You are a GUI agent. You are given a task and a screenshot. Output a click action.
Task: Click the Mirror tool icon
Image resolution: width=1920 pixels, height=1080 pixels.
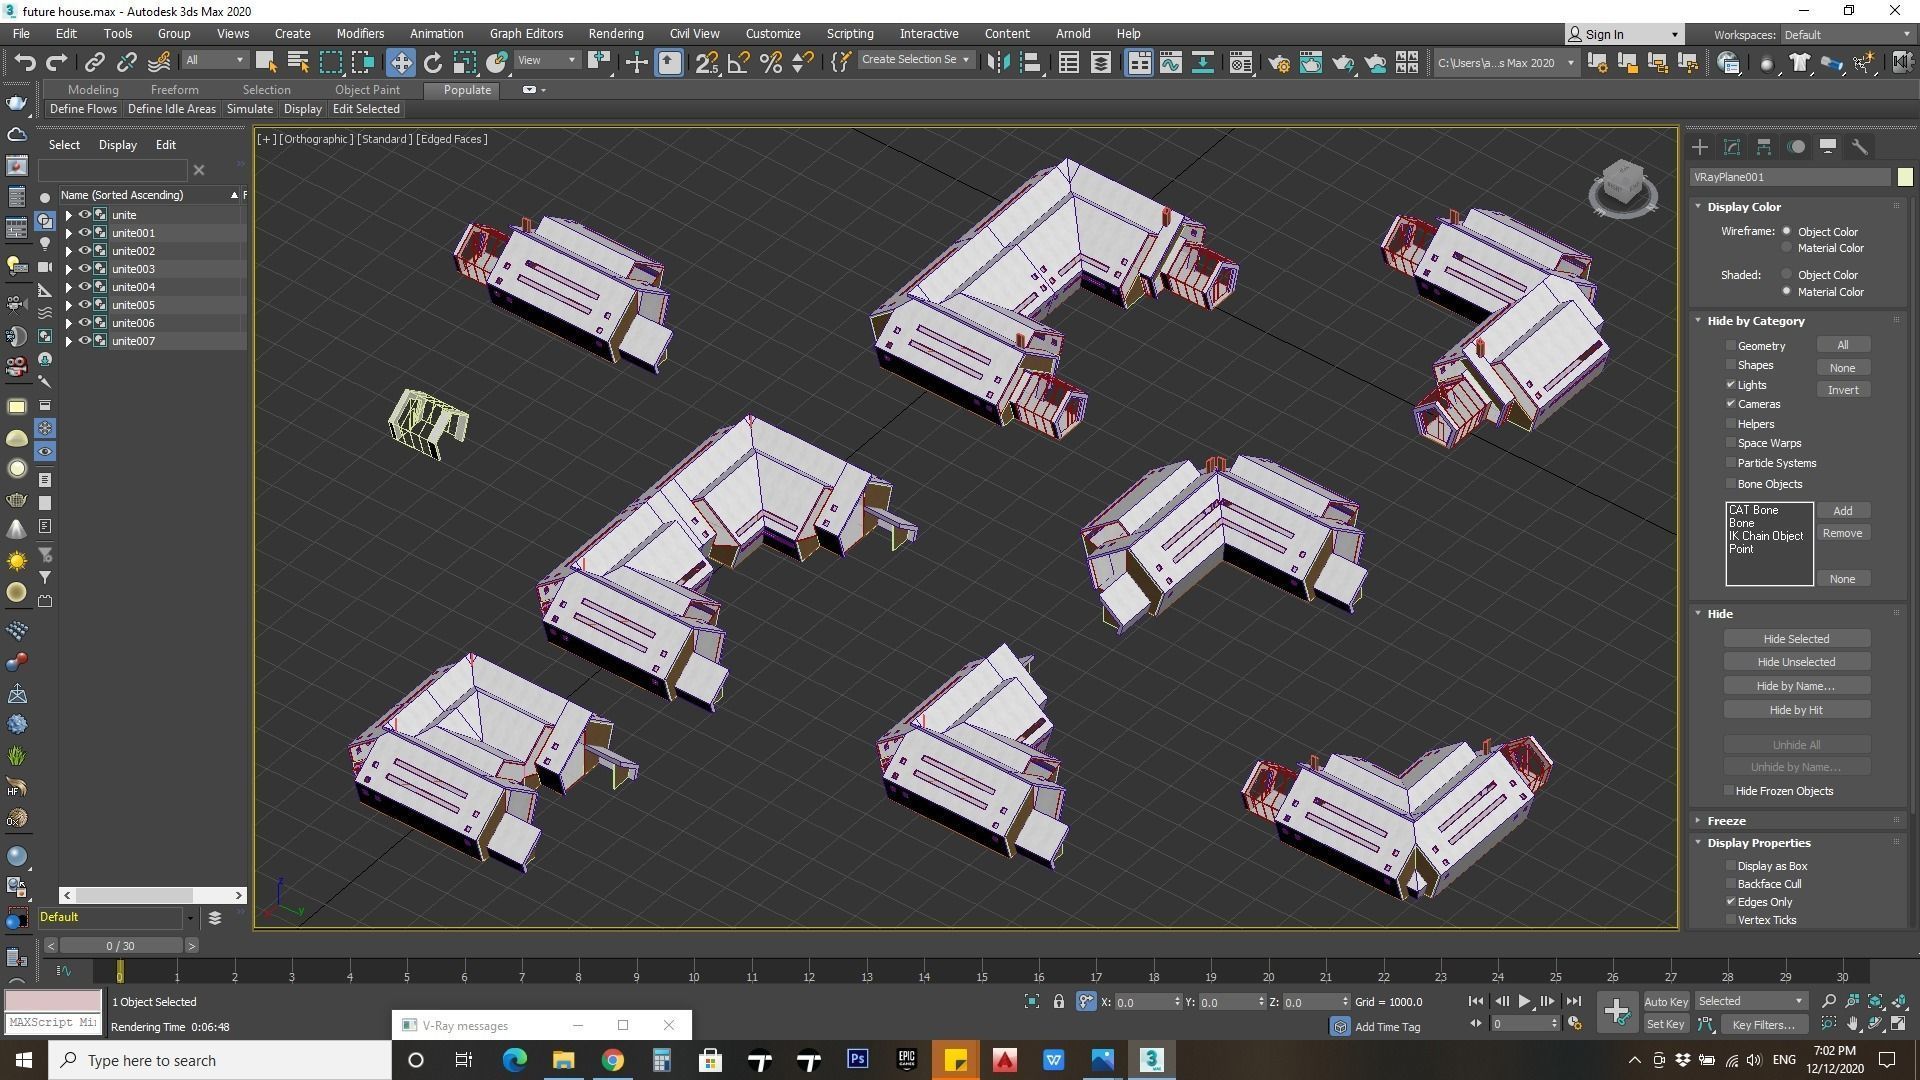pyautogui.click(x=998, y=62)
